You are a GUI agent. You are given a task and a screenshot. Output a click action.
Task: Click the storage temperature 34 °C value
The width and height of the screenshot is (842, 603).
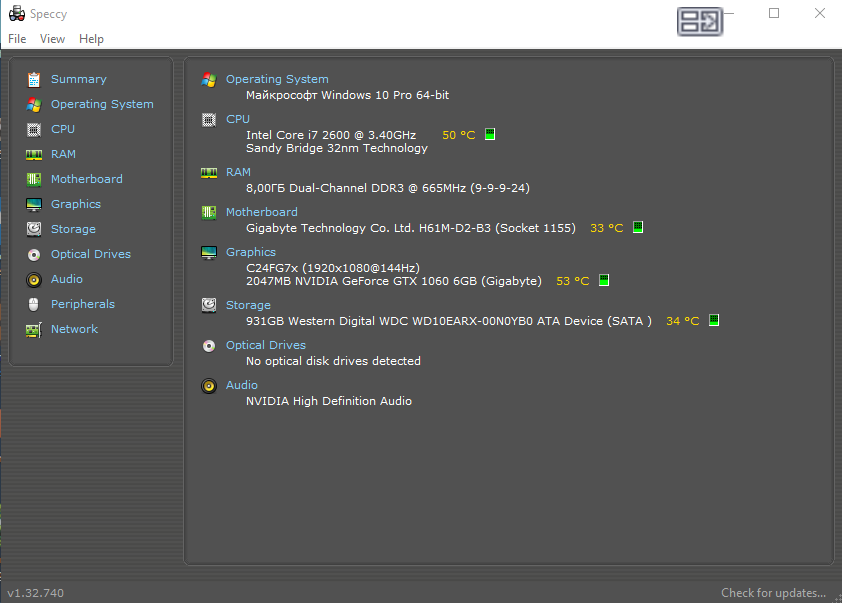click(683, 321)
